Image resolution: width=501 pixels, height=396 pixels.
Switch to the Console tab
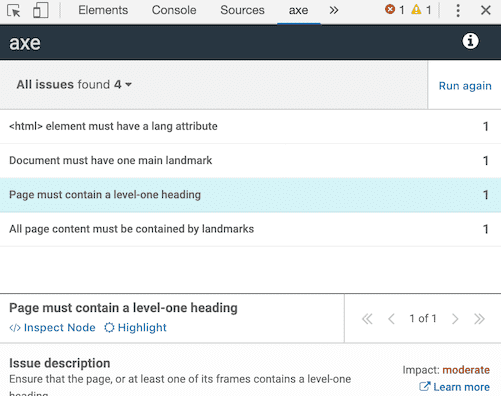click(174, 10)
